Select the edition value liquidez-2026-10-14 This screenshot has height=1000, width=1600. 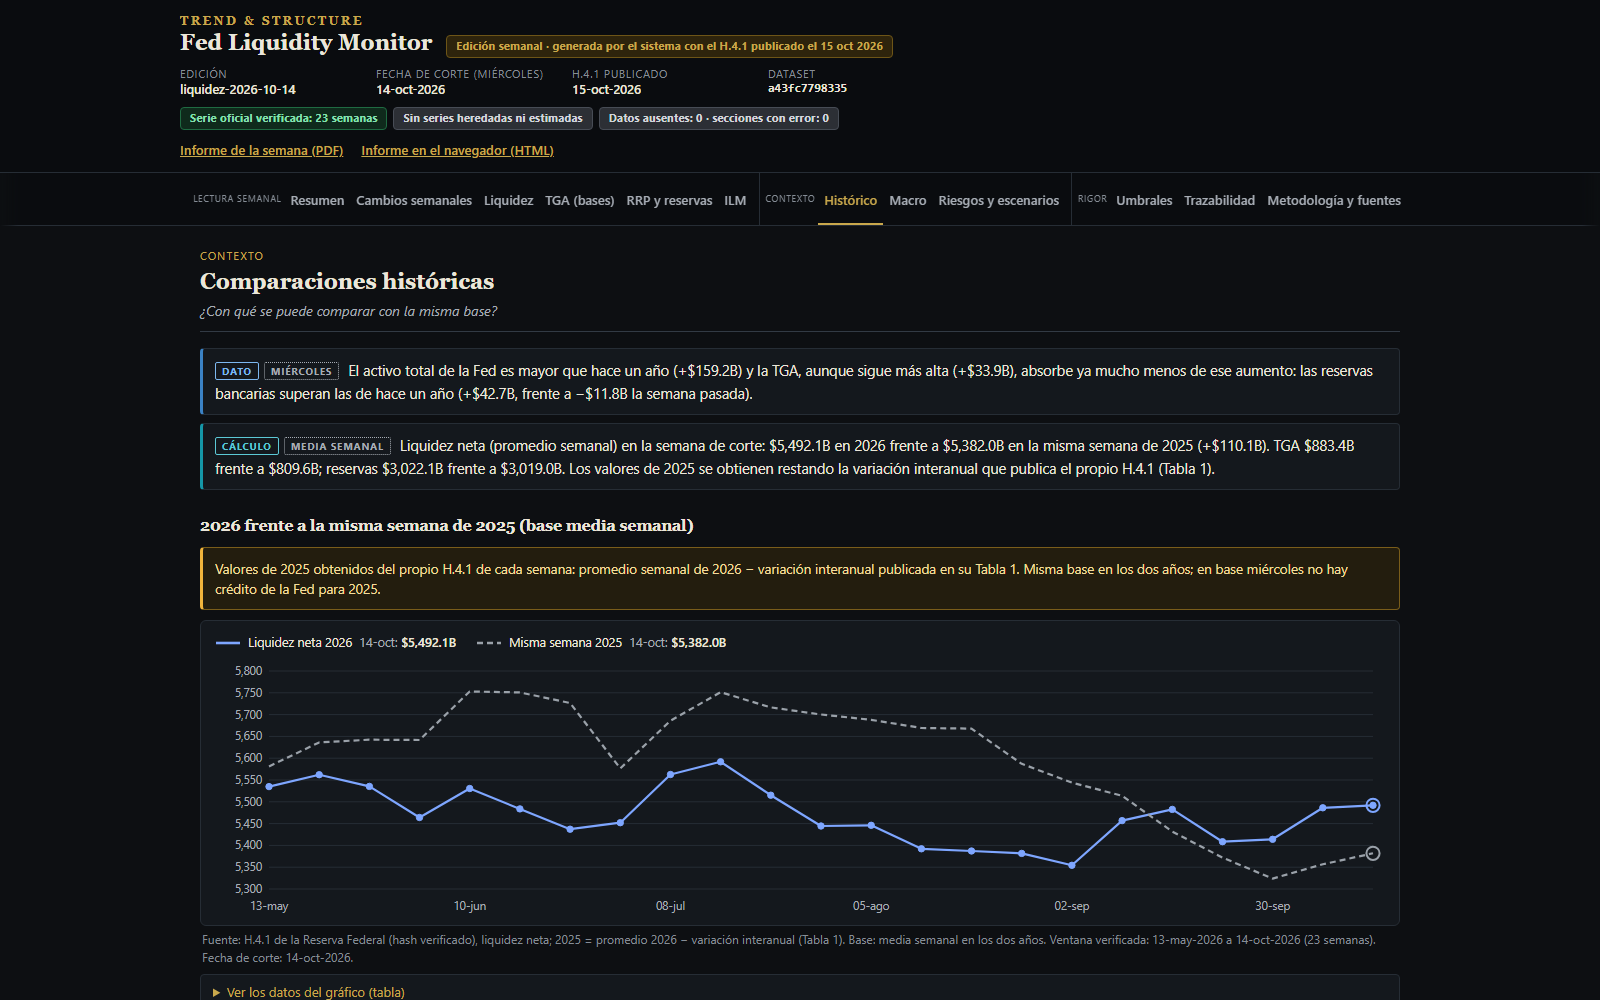238,90
